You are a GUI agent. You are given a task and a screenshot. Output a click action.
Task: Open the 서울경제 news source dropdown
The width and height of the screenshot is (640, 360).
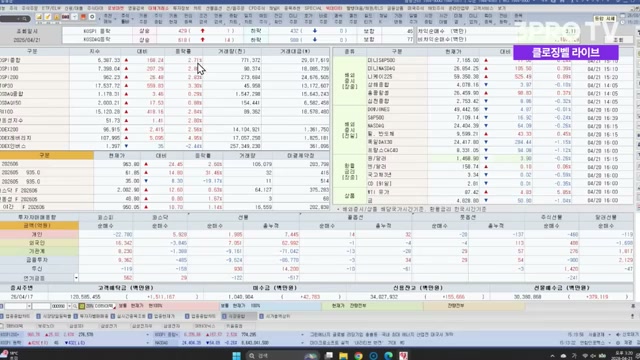click(x=610, y=335)
